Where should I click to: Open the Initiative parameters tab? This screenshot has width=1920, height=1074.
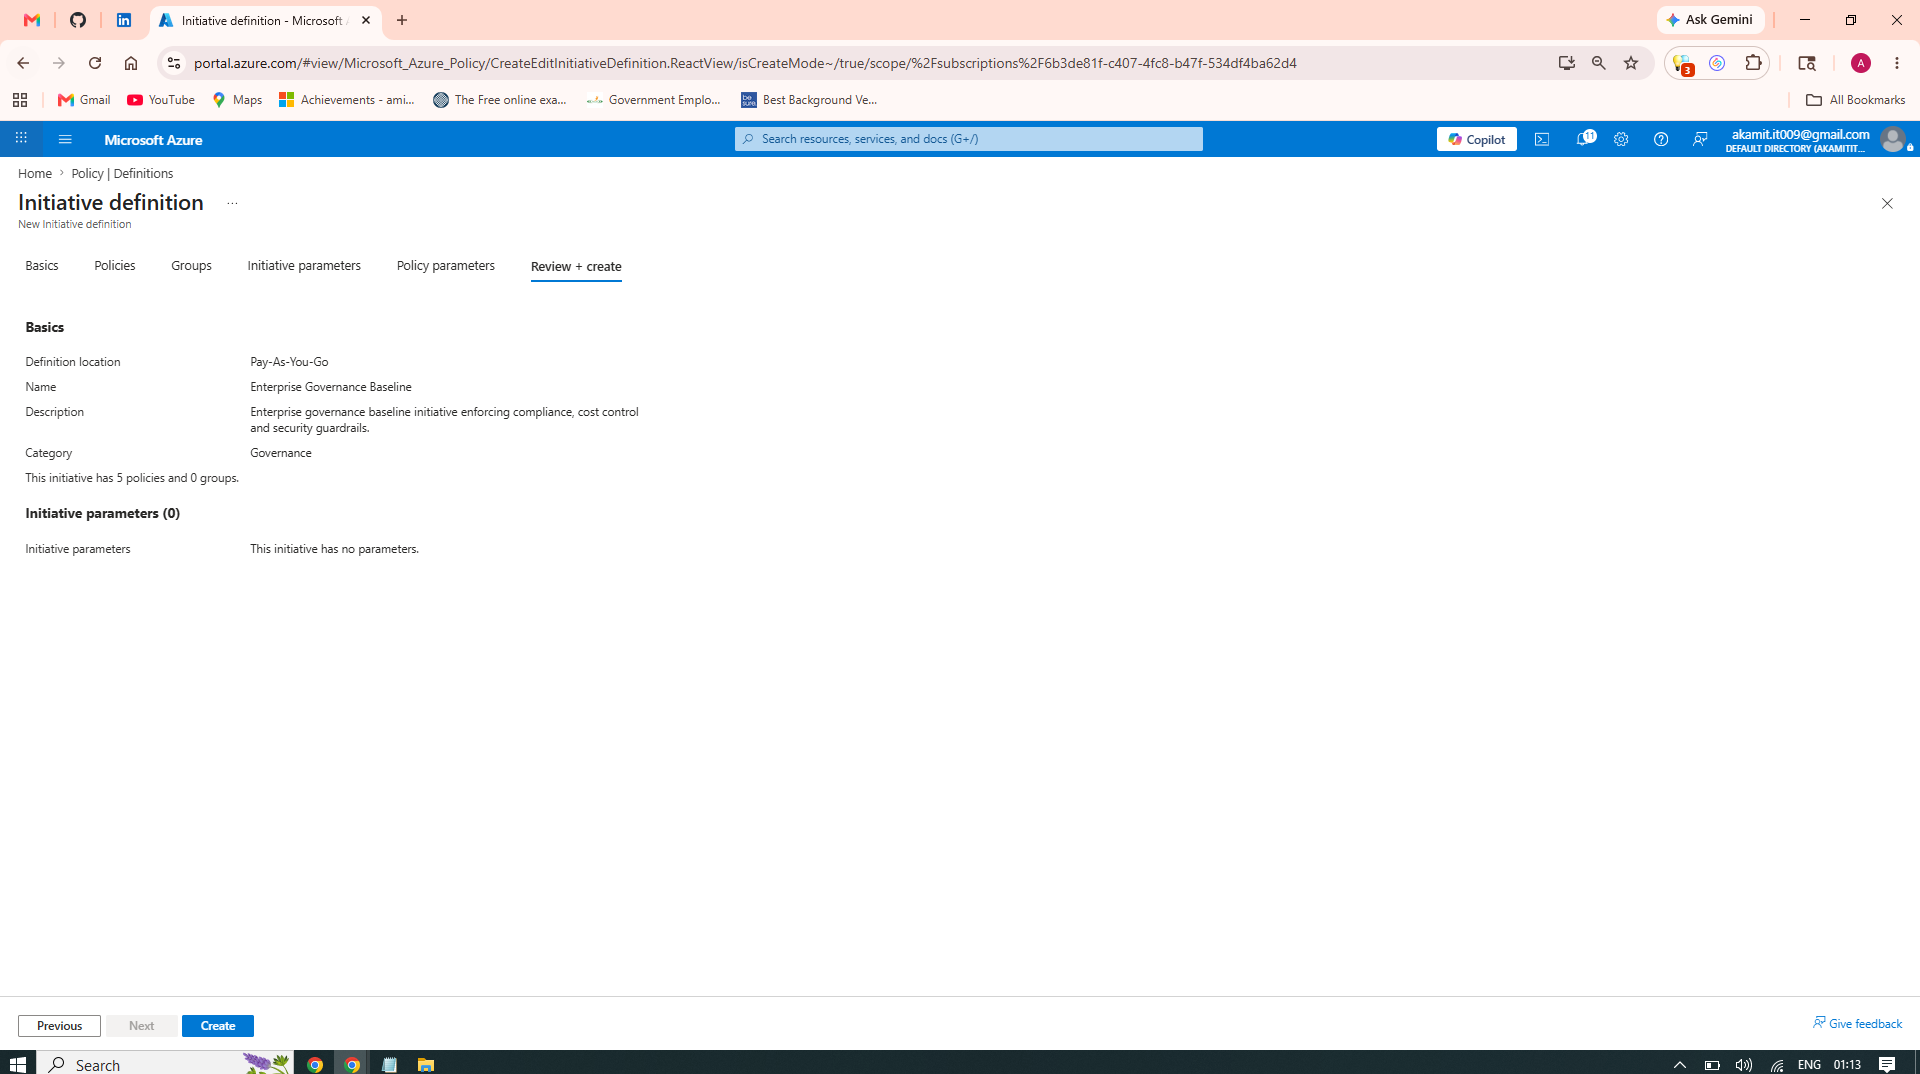pyautogui.click(x=304, y=265)
